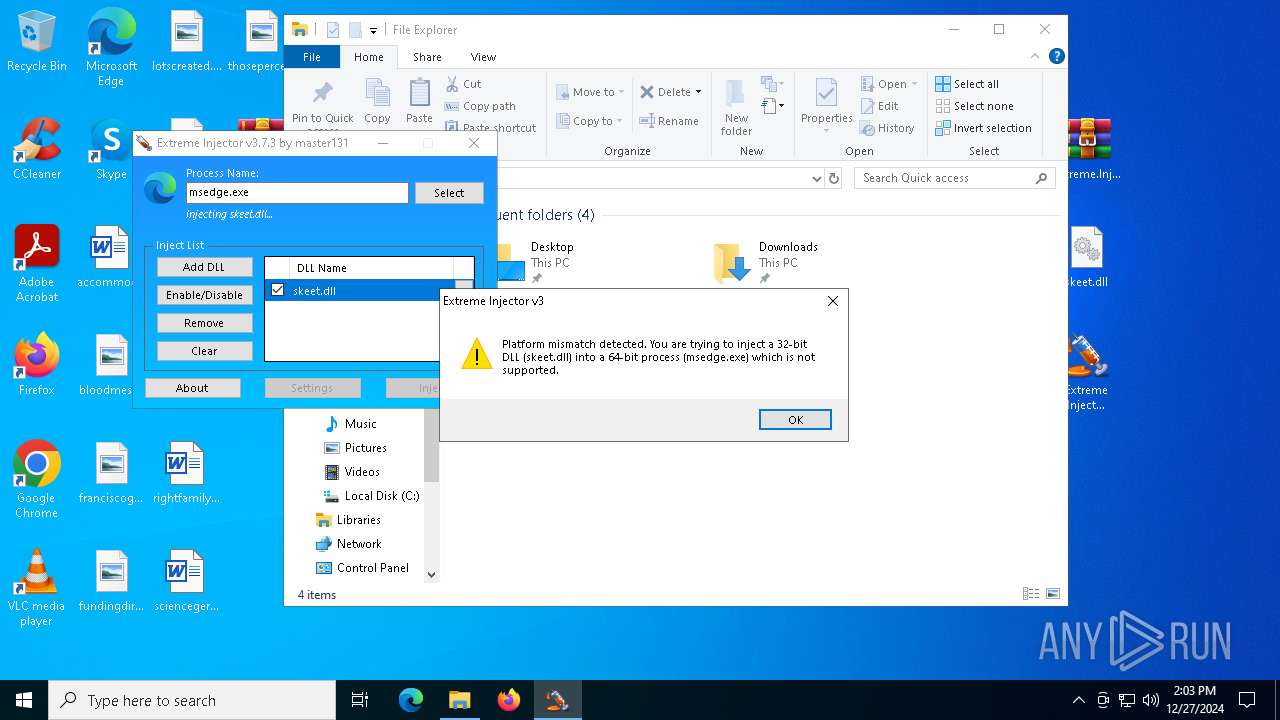Open the About dialog in Extreme Injector

click(192, 388)
